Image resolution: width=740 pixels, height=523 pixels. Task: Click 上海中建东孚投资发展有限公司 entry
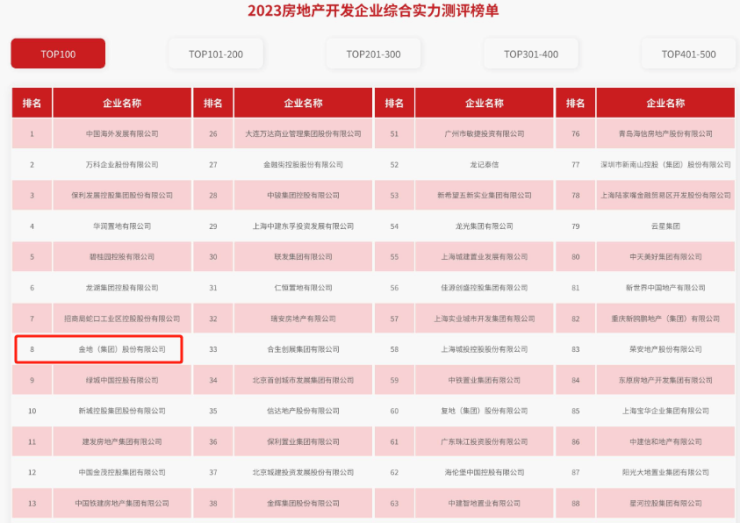coord(303,226)
